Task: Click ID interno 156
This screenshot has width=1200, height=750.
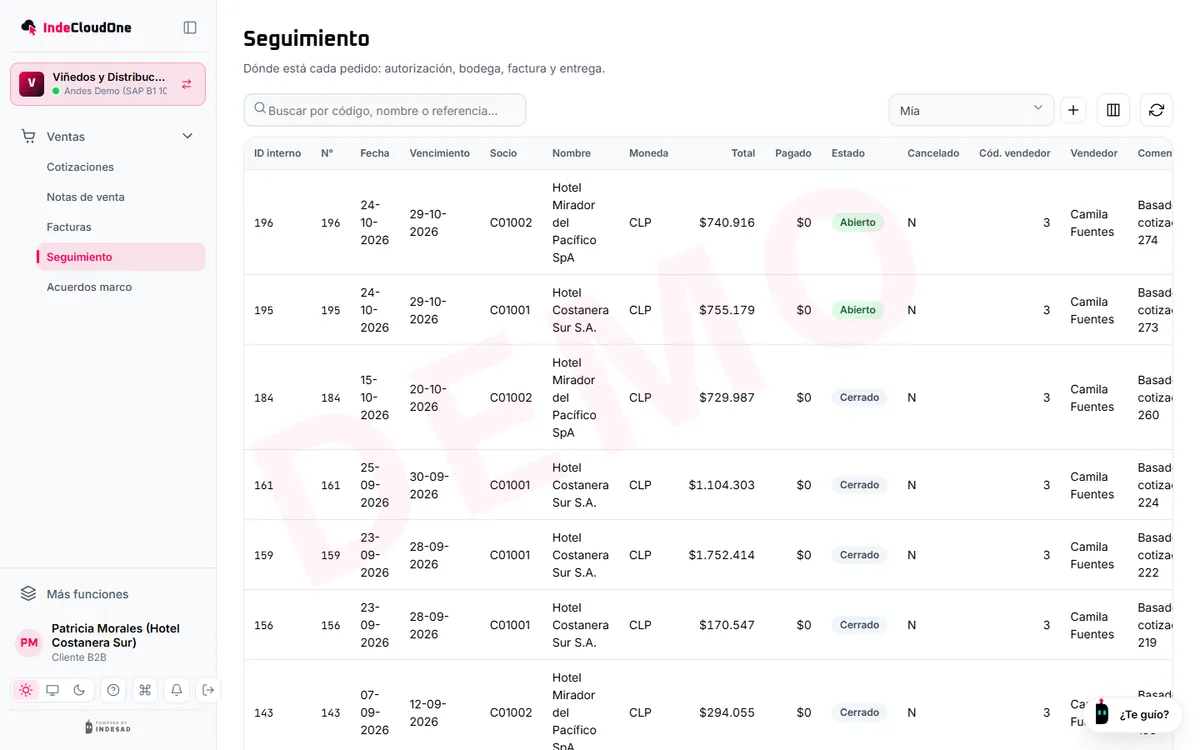Action: 264,625
